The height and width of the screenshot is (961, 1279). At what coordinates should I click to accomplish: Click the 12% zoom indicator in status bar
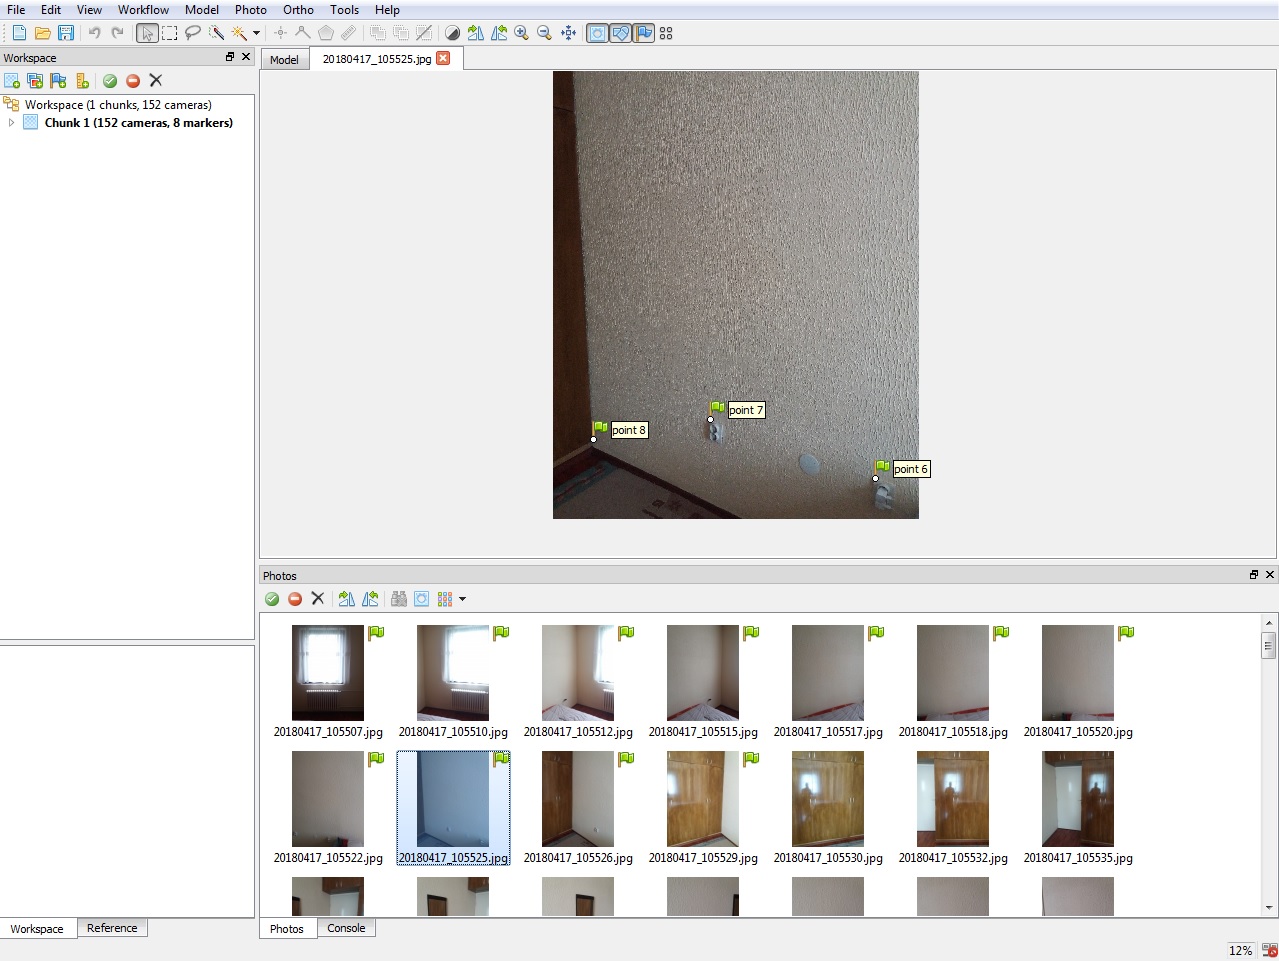click(x=1240, y=950)
